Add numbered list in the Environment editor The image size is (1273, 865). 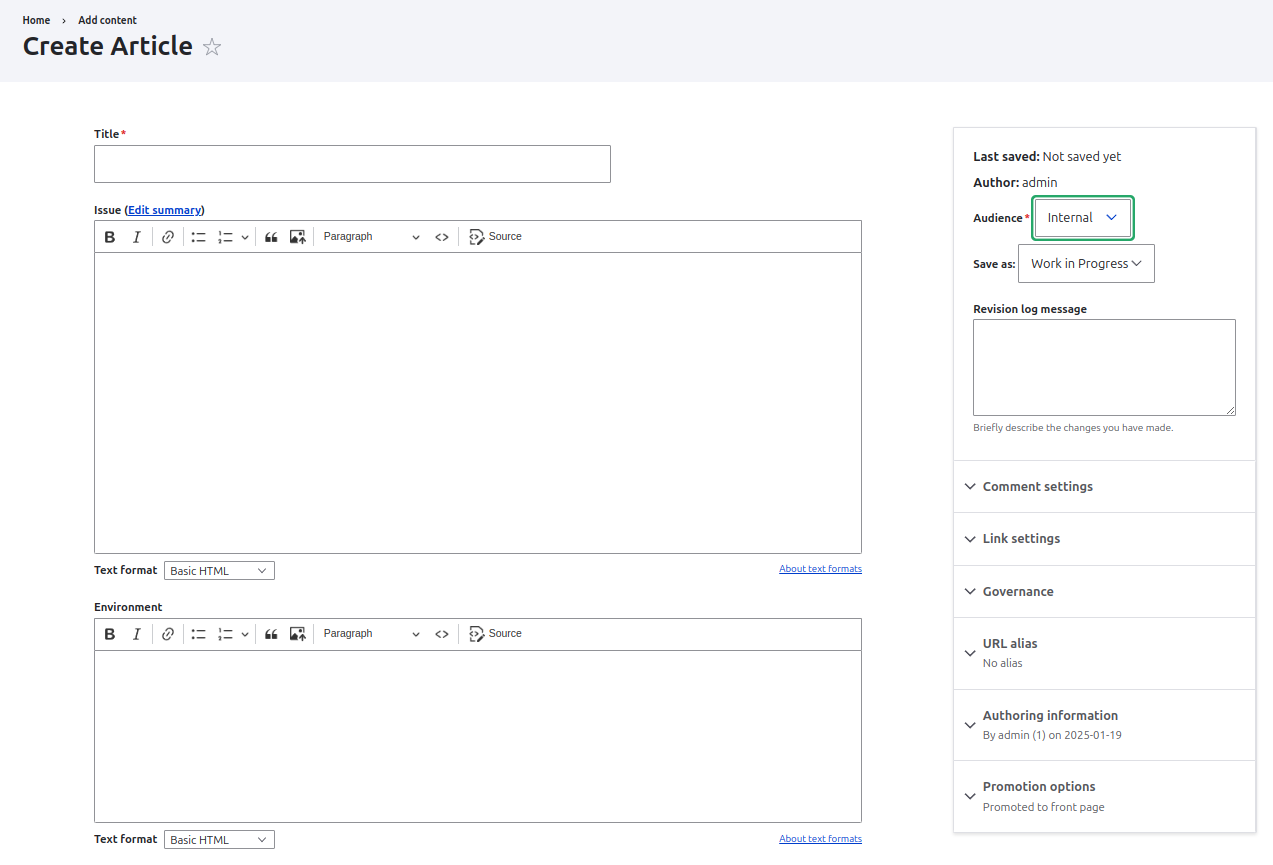pyautogui.click(x=225, y=634)
